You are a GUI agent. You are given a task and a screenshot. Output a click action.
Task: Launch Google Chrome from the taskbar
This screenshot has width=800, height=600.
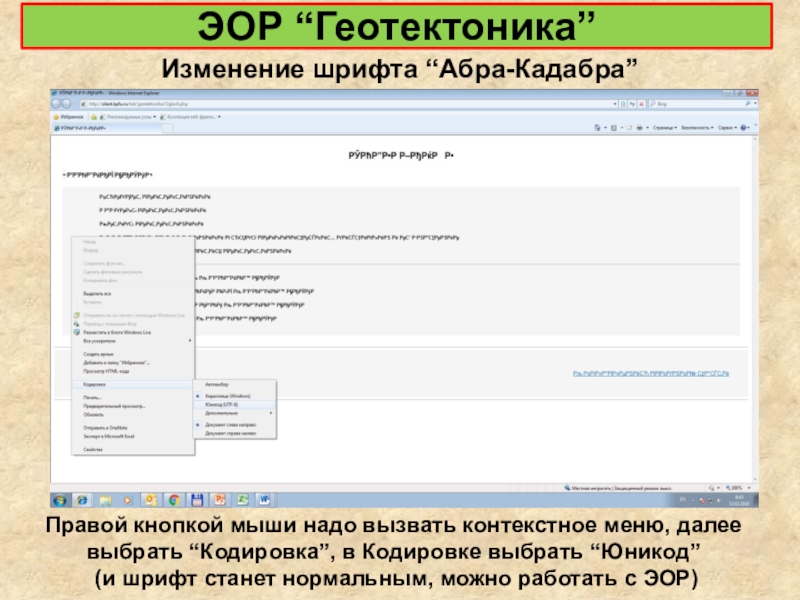click(173, 498)
